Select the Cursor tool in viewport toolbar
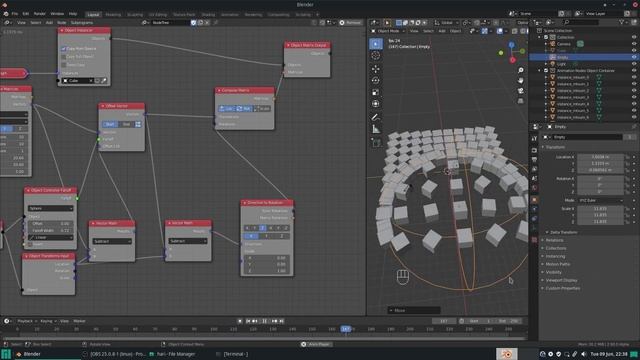Screen dimensions: 640x360 click(376, 56)
